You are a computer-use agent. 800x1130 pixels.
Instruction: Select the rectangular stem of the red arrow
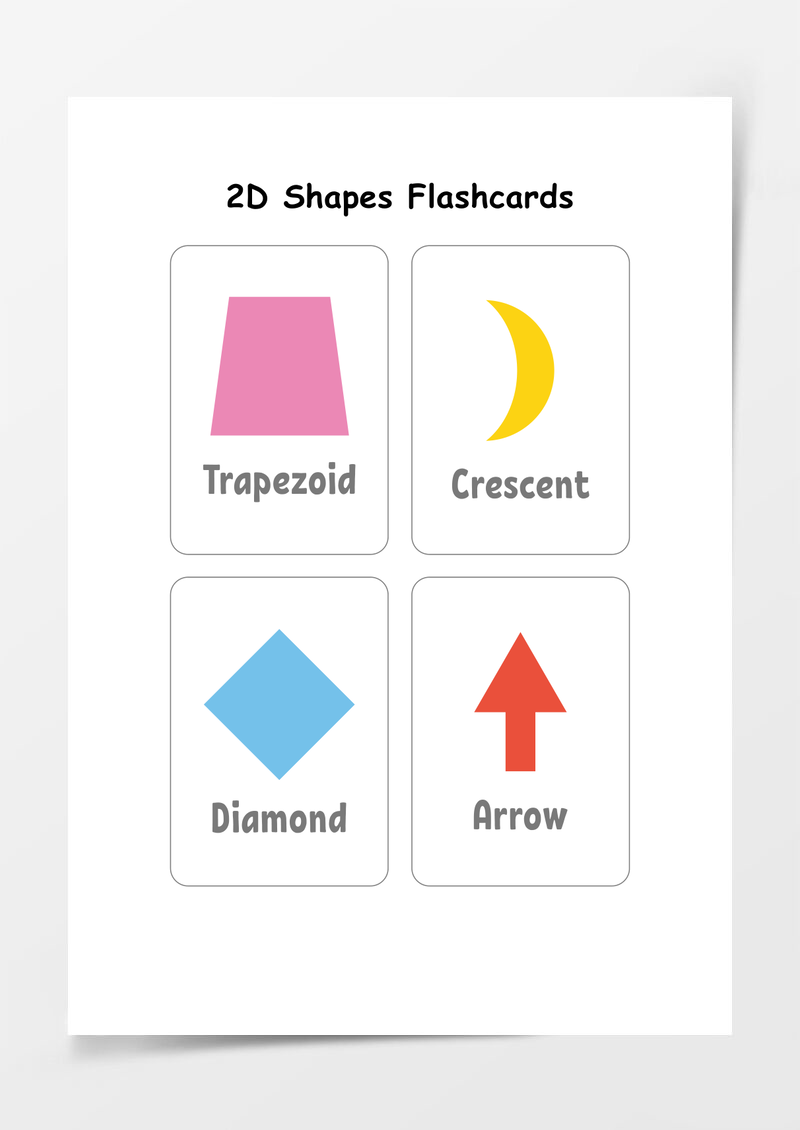pos(520,742)
